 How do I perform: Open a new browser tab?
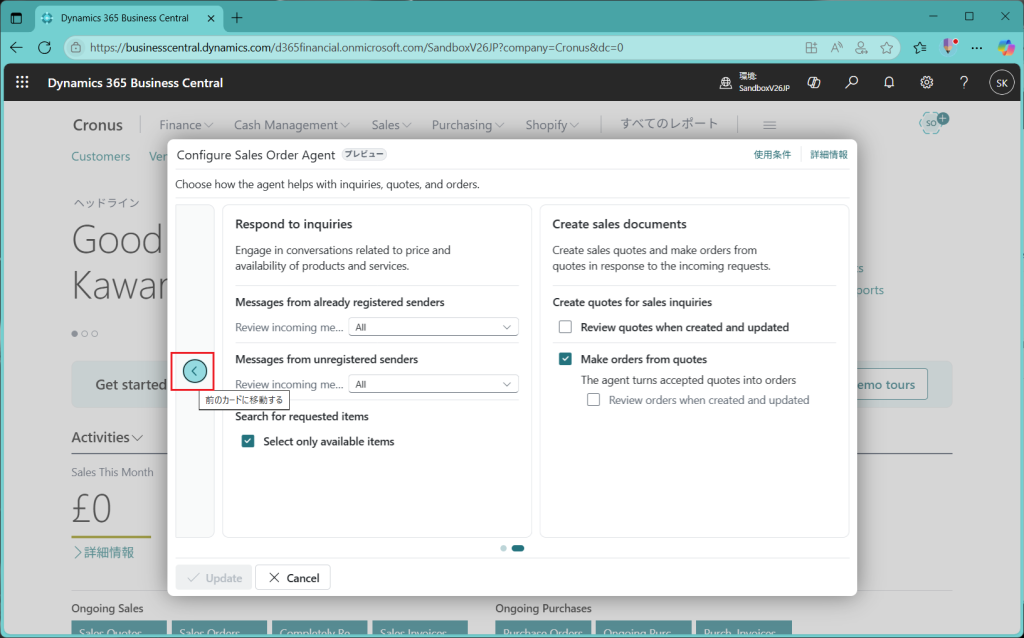coord(237,18)
